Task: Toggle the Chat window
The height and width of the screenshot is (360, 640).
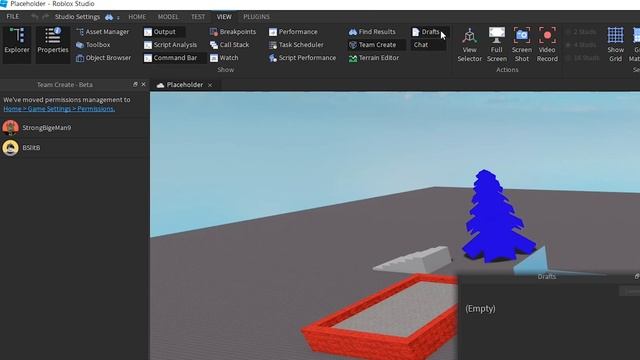Action: pos(427,45)
